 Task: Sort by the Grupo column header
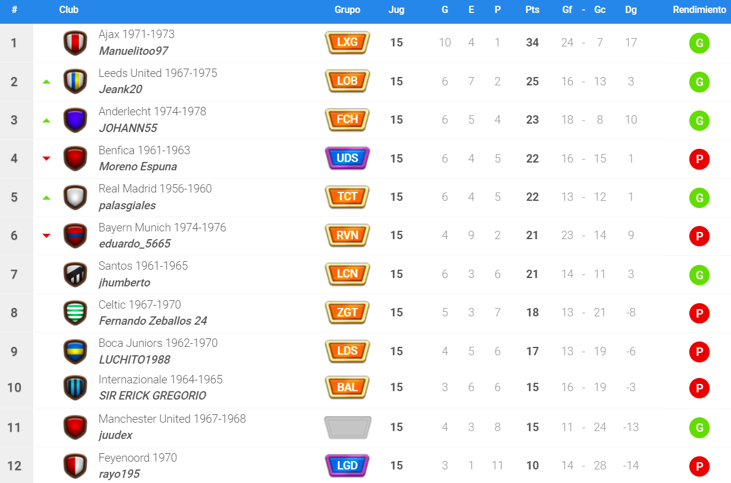347,10
